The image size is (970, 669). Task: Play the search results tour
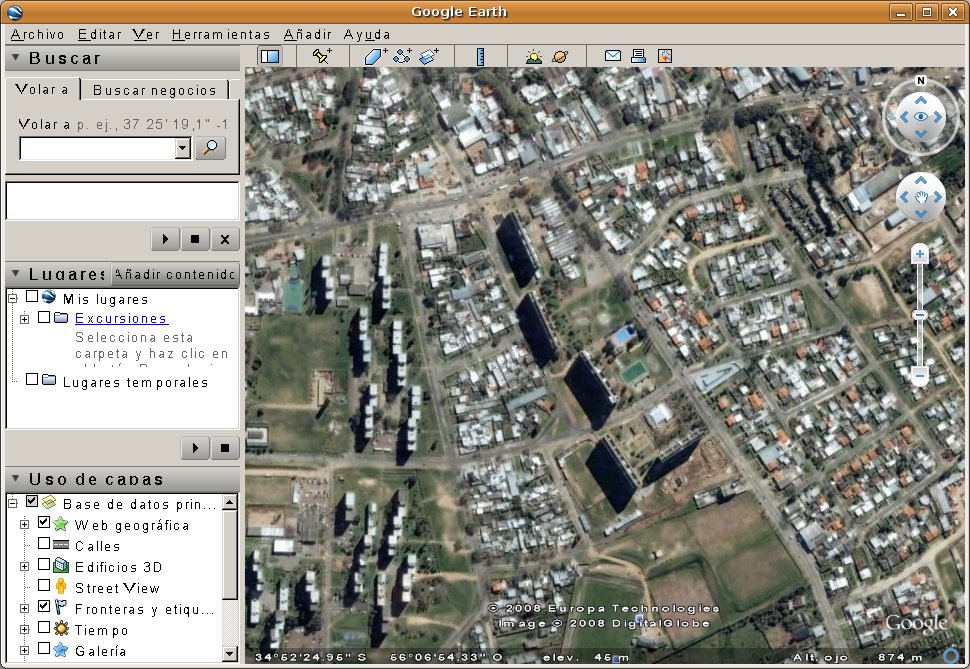coord(165,239)
